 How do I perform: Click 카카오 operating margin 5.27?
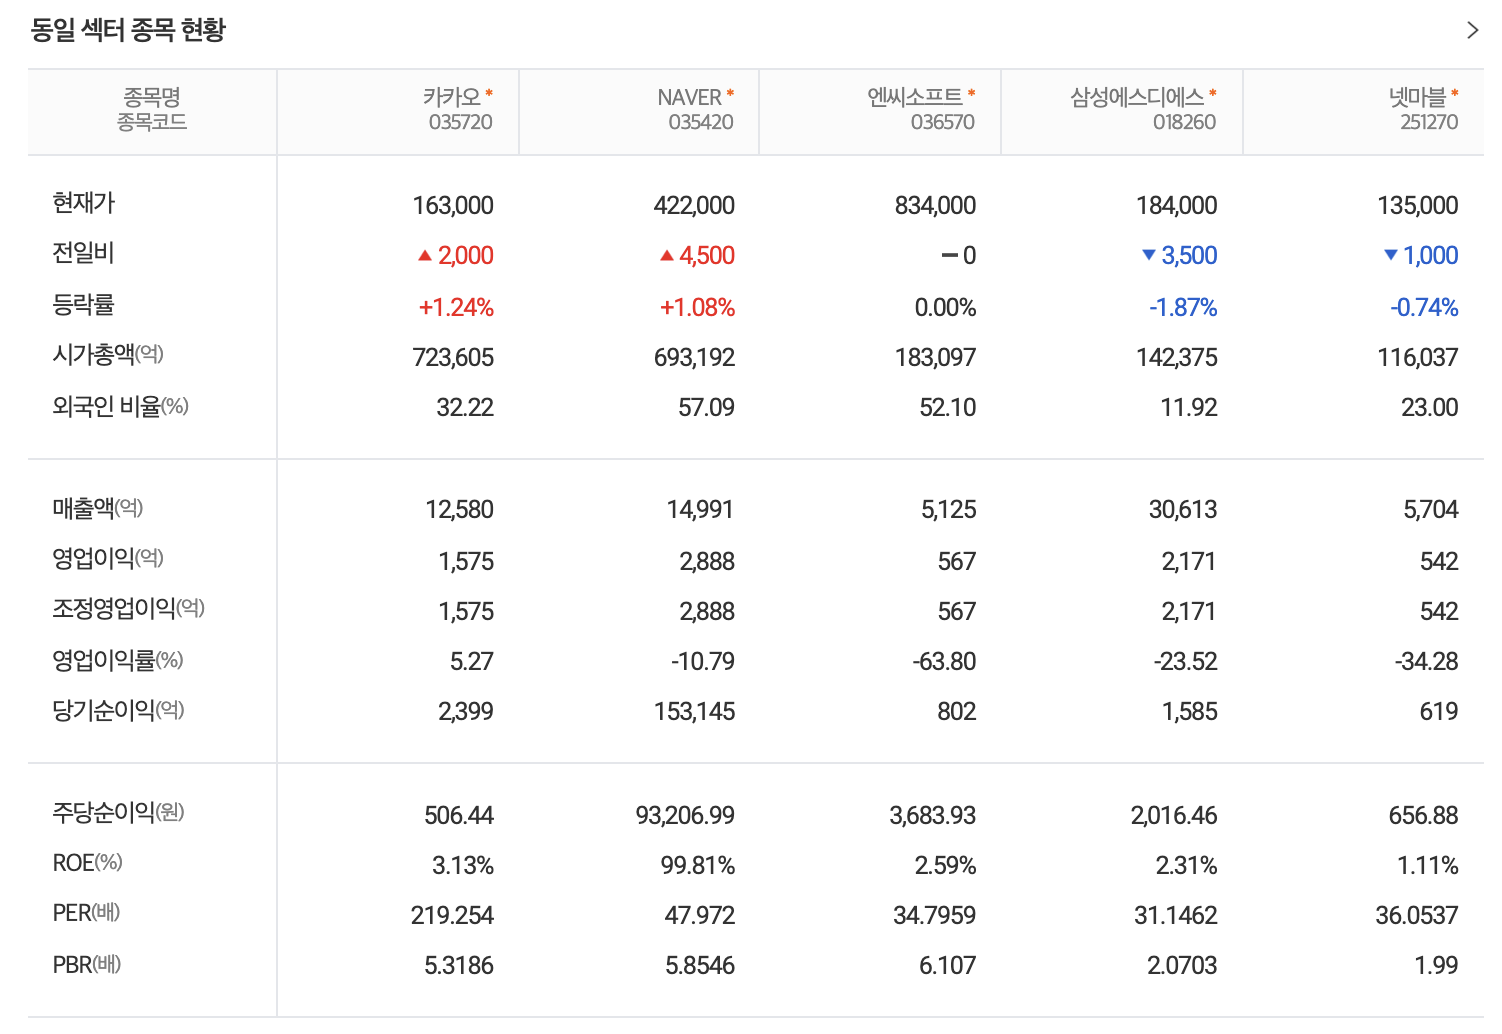[x=472, y=661]
